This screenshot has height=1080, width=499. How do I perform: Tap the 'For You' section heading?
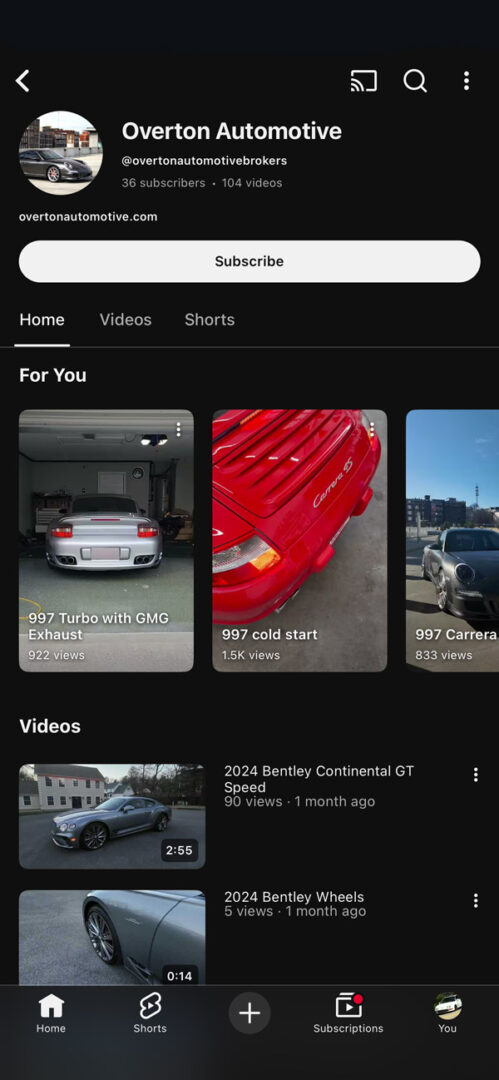(x=53, y=375)
